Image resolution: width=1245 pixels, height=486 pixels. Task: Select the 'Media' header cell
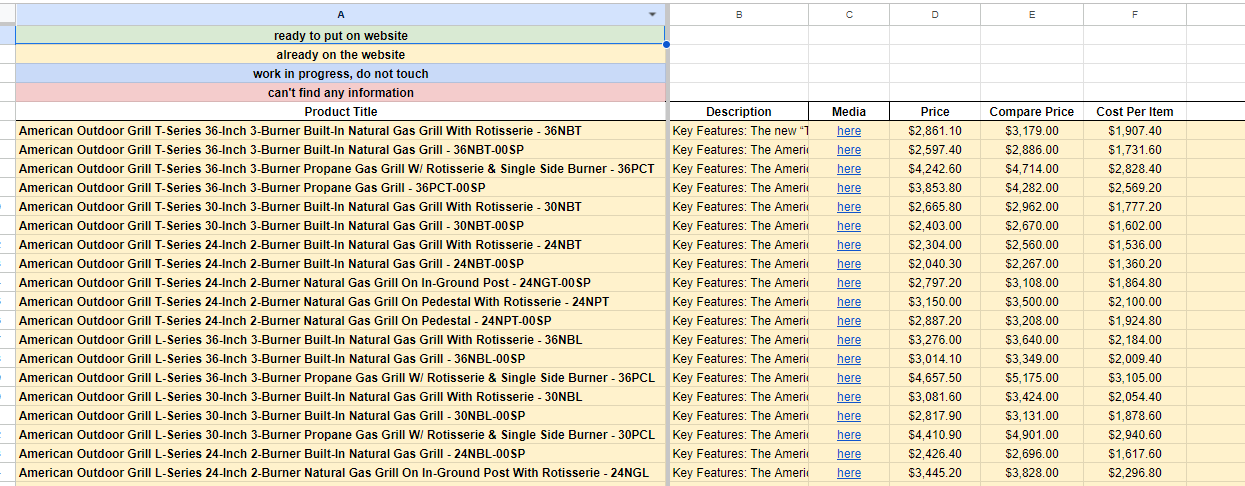click(849, 112)
